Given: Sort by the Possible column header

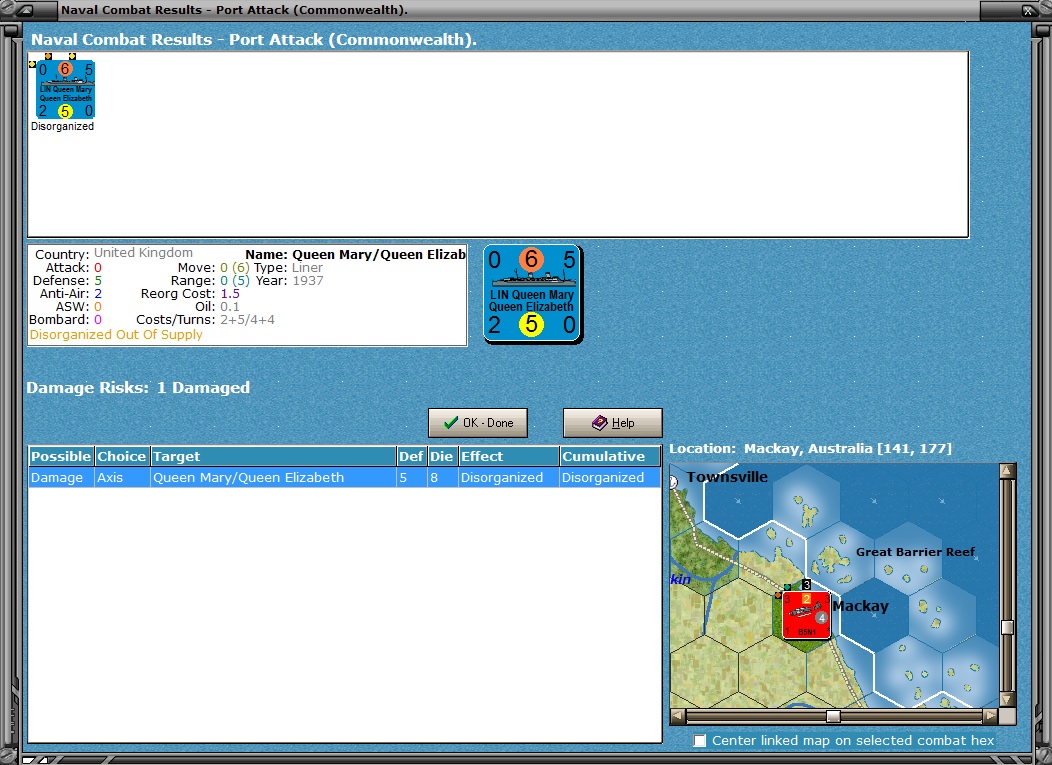Looking at the screenshot, I should point(61,456).
